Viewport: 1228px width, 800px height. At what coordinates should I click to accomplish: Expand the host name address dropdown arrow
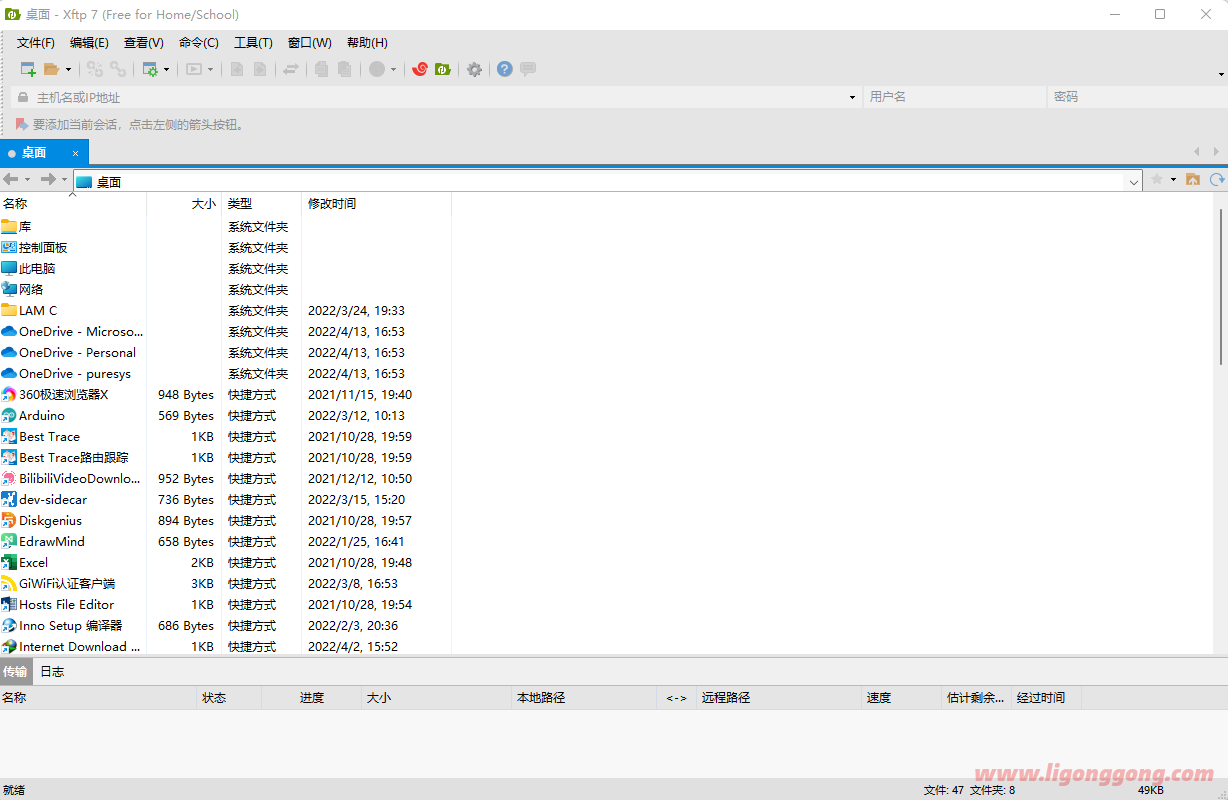[852, 97]
